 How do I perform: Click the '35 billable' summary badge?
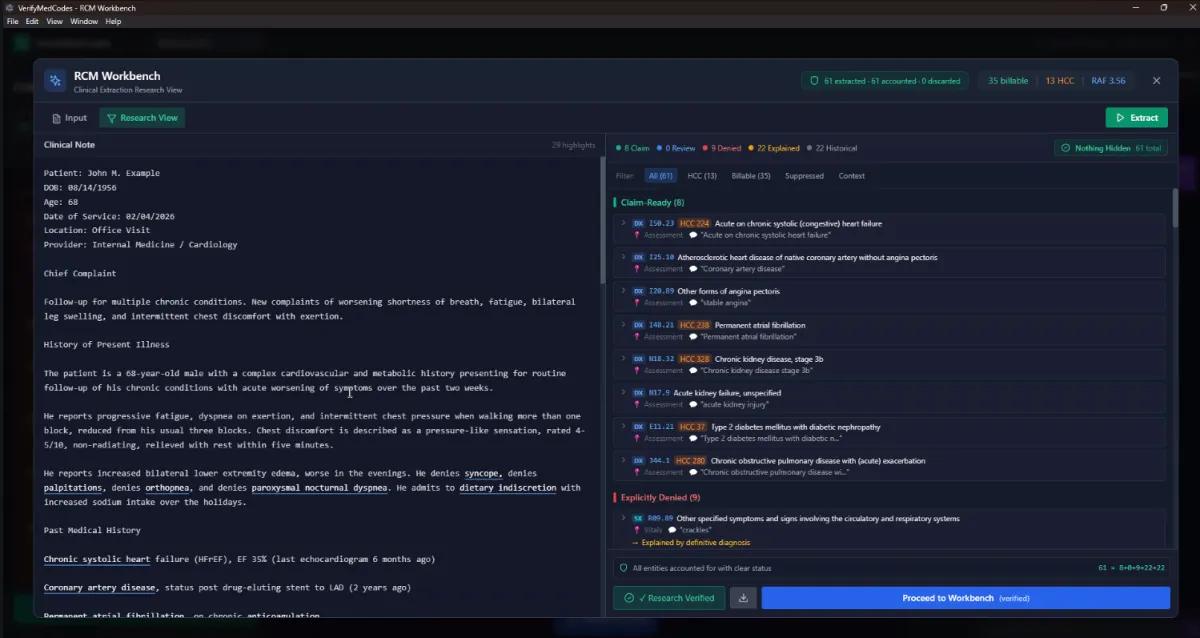[1008, 81]
